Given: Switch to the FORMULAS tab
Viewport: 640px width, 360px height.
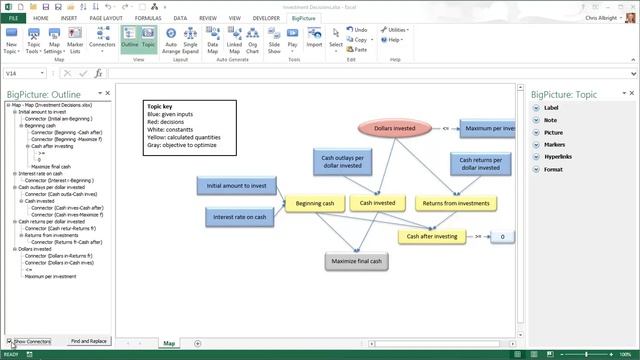Looking at the screenshot, I should [148, 18].
